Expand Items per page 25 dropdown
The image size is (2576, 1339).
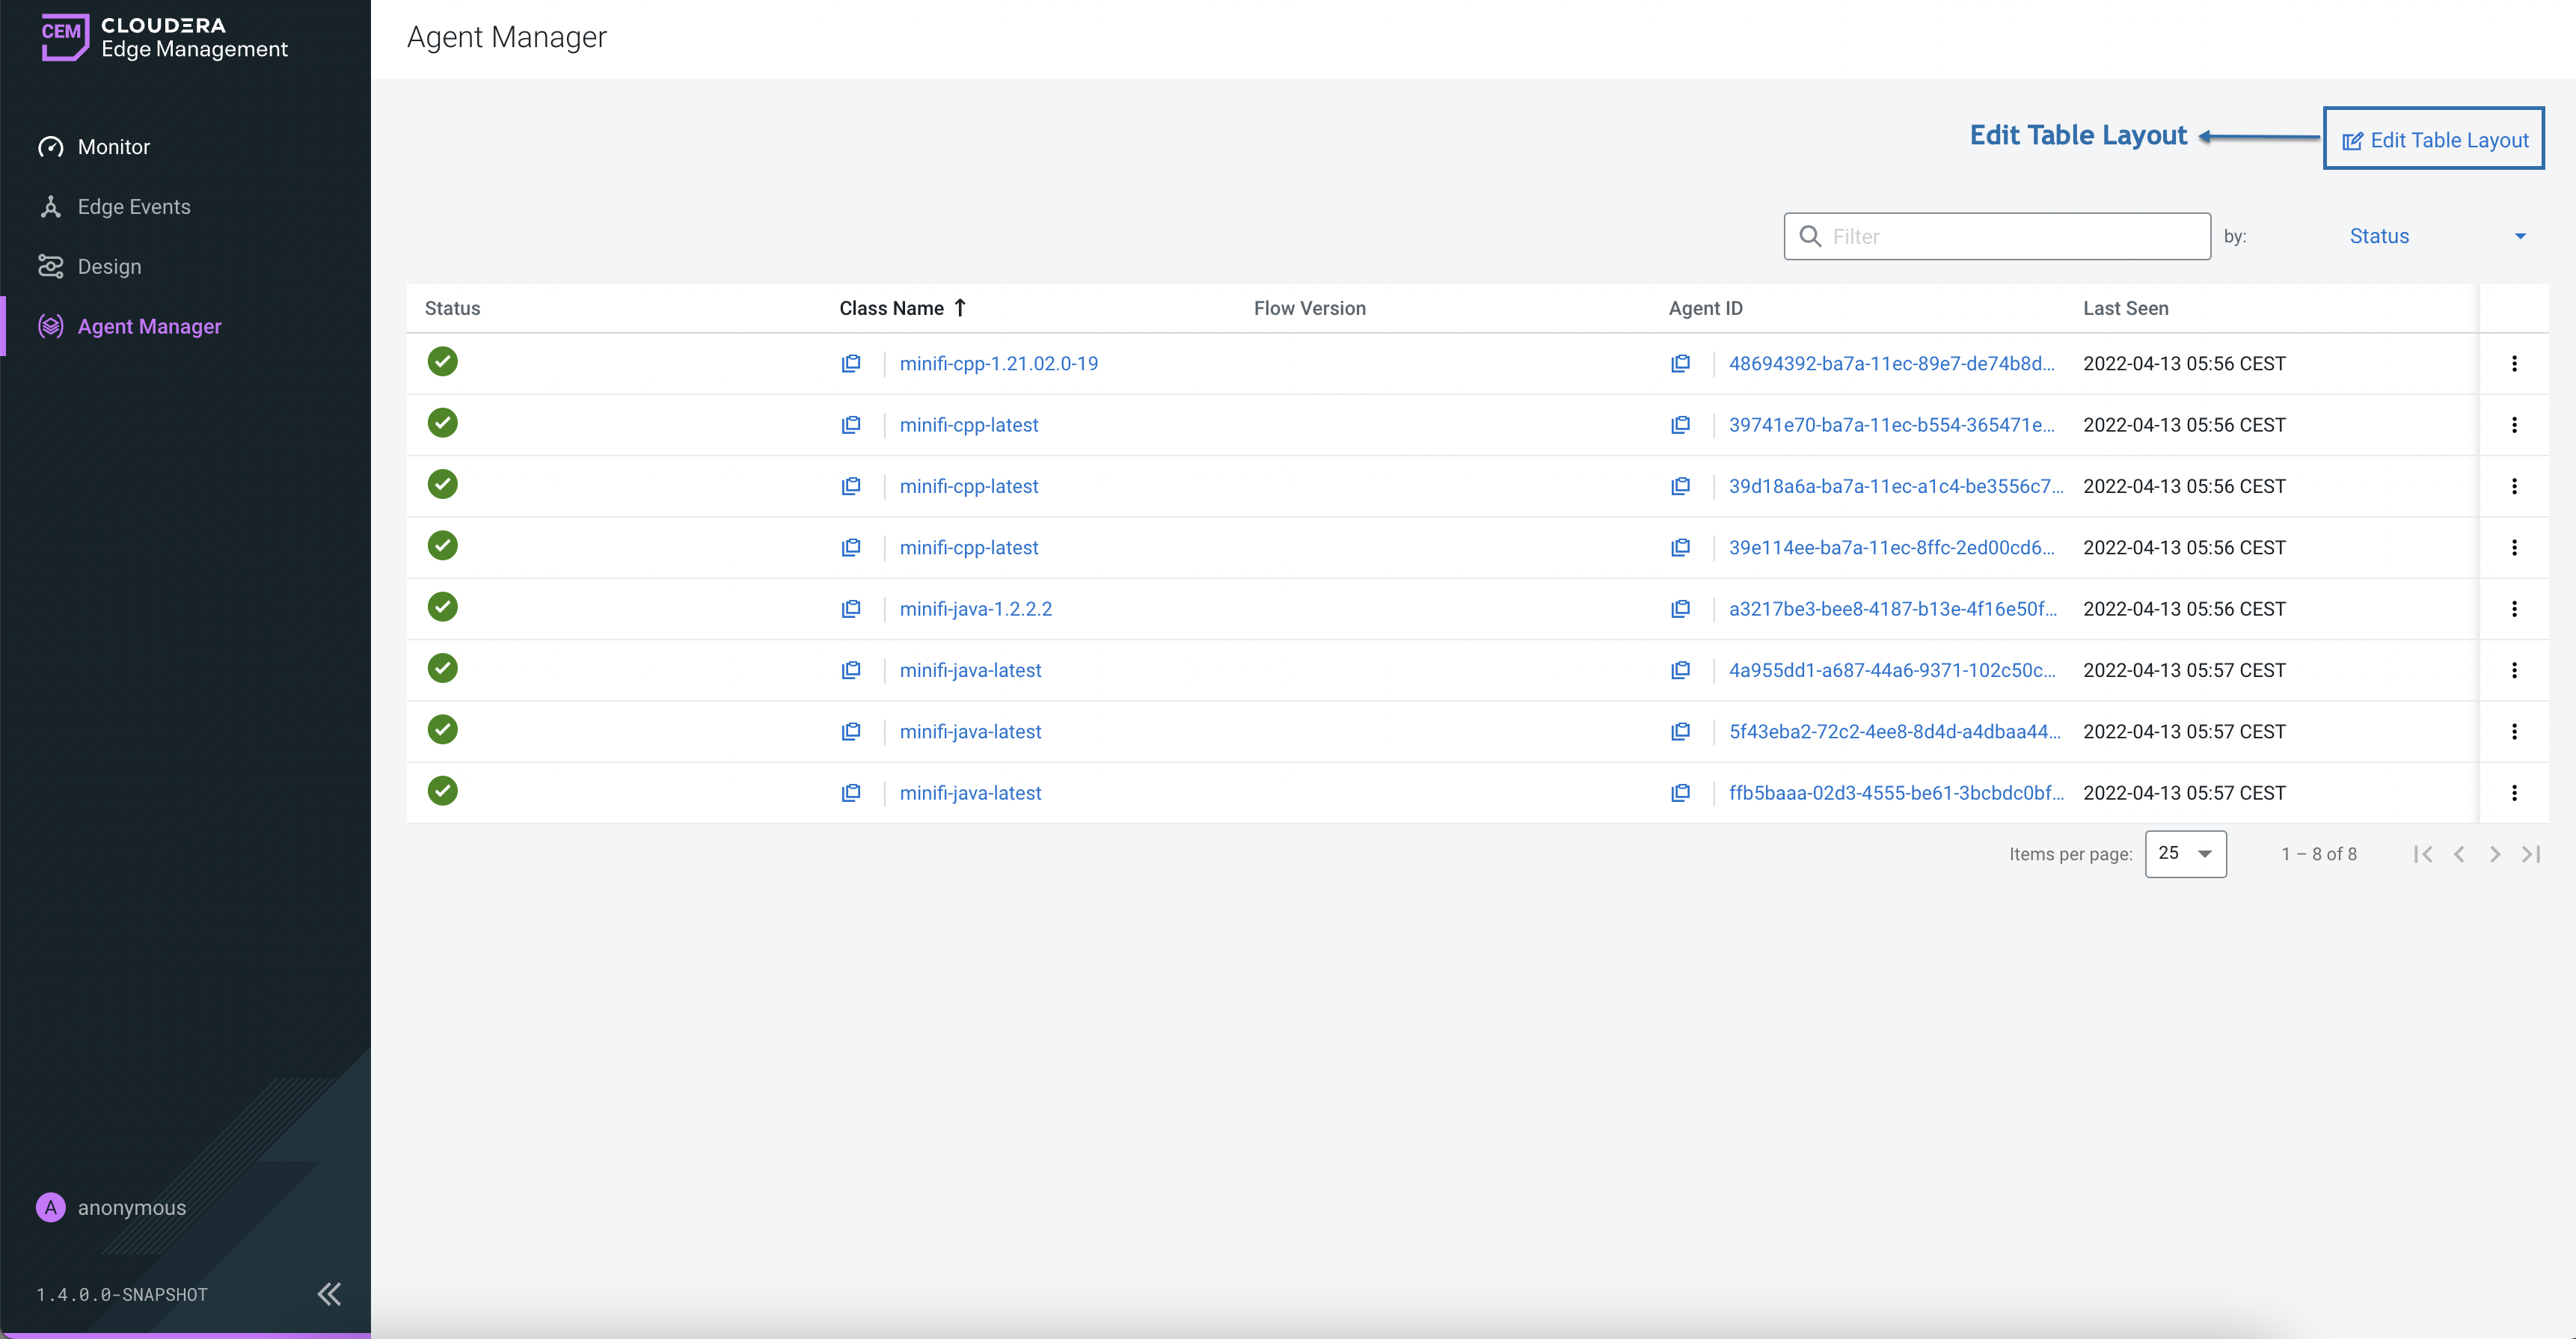coord(2185,854)
